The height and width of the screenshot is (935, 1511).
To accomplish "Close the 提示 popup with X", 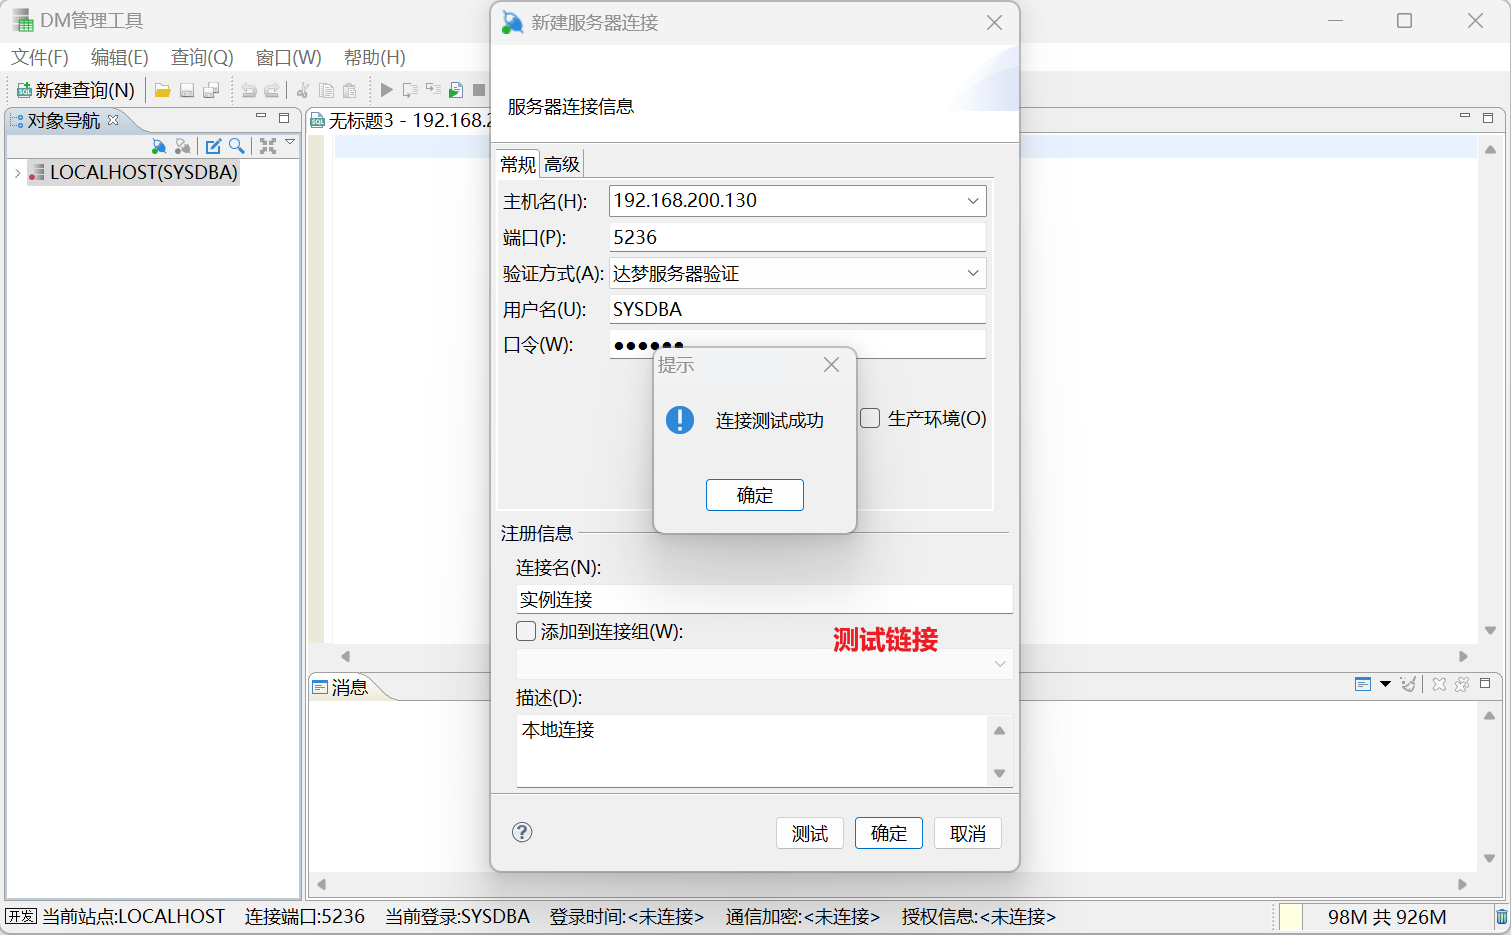I will (831, 365).
